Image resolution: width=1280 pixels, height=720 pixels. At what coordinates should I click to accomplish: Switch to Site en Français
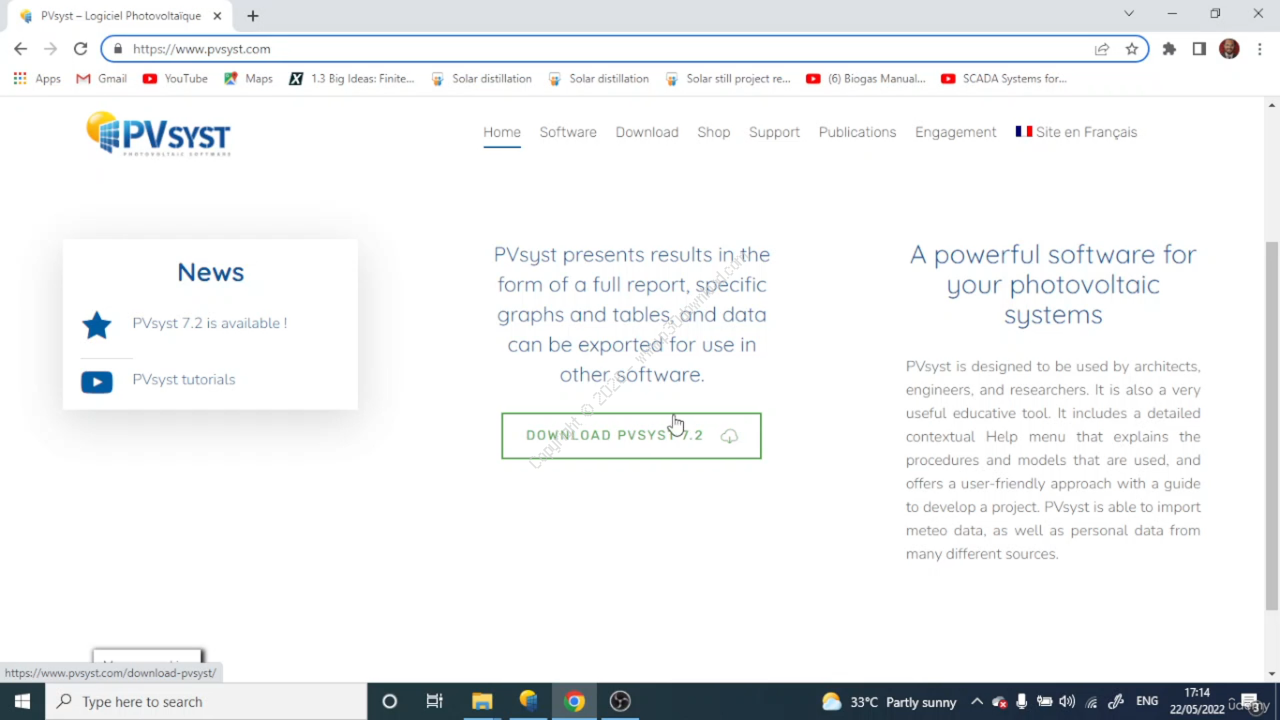coord(1076,132)
